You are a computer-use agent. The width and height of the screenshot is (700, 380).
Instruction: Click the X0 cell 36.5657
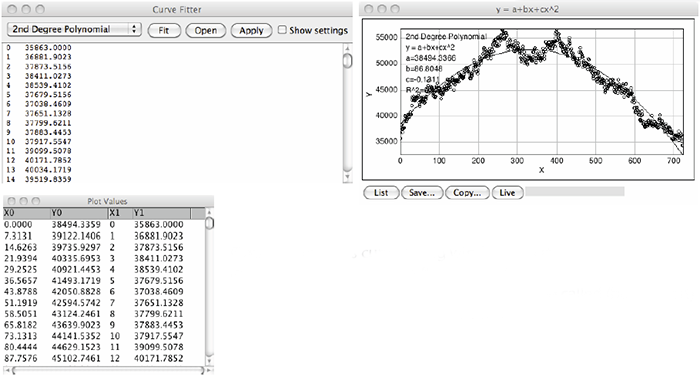click(x=21, y=280)
